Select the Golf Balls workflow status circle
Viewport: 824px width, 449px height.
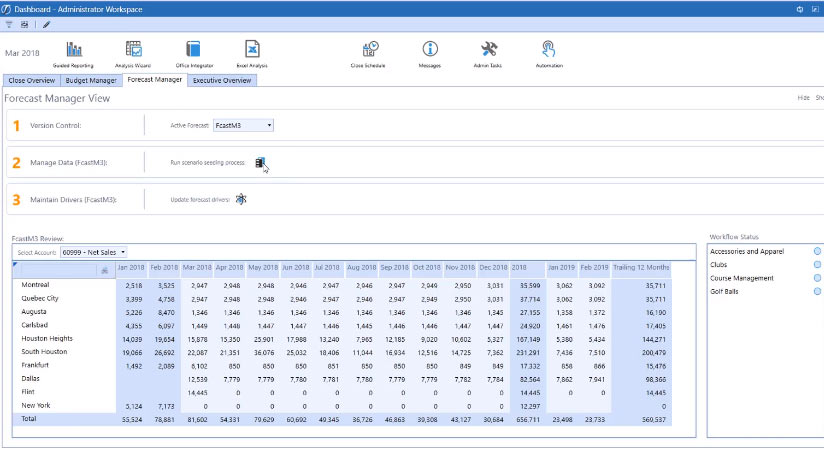click(817, 291)
